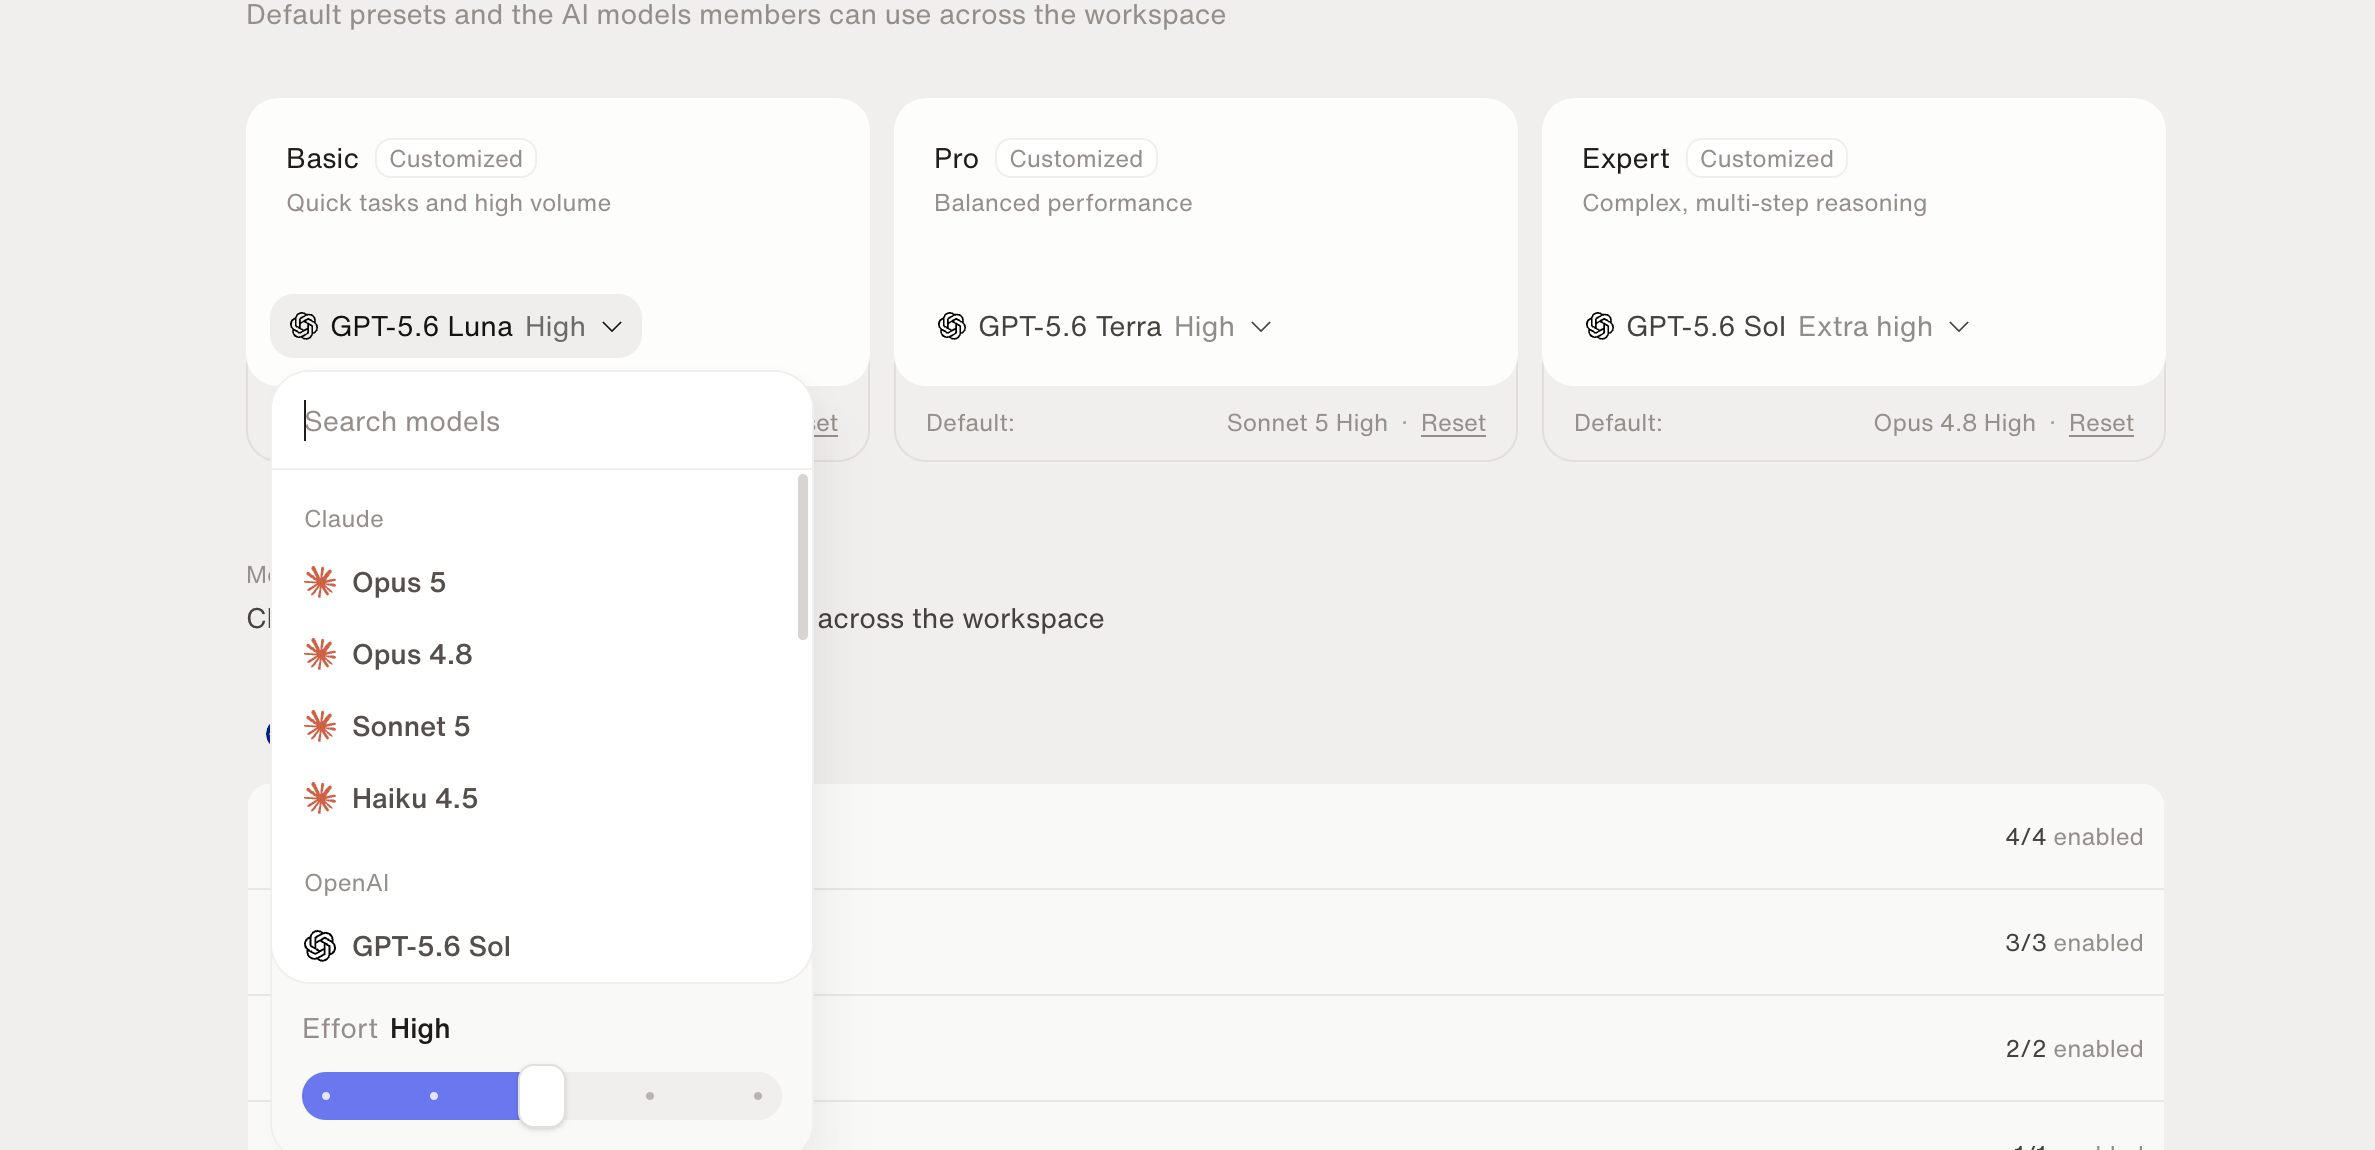Viewport: 2375px width, 1150px height.
Task: Set Effort slider to the highest dot
Action: click(758, 1096)
